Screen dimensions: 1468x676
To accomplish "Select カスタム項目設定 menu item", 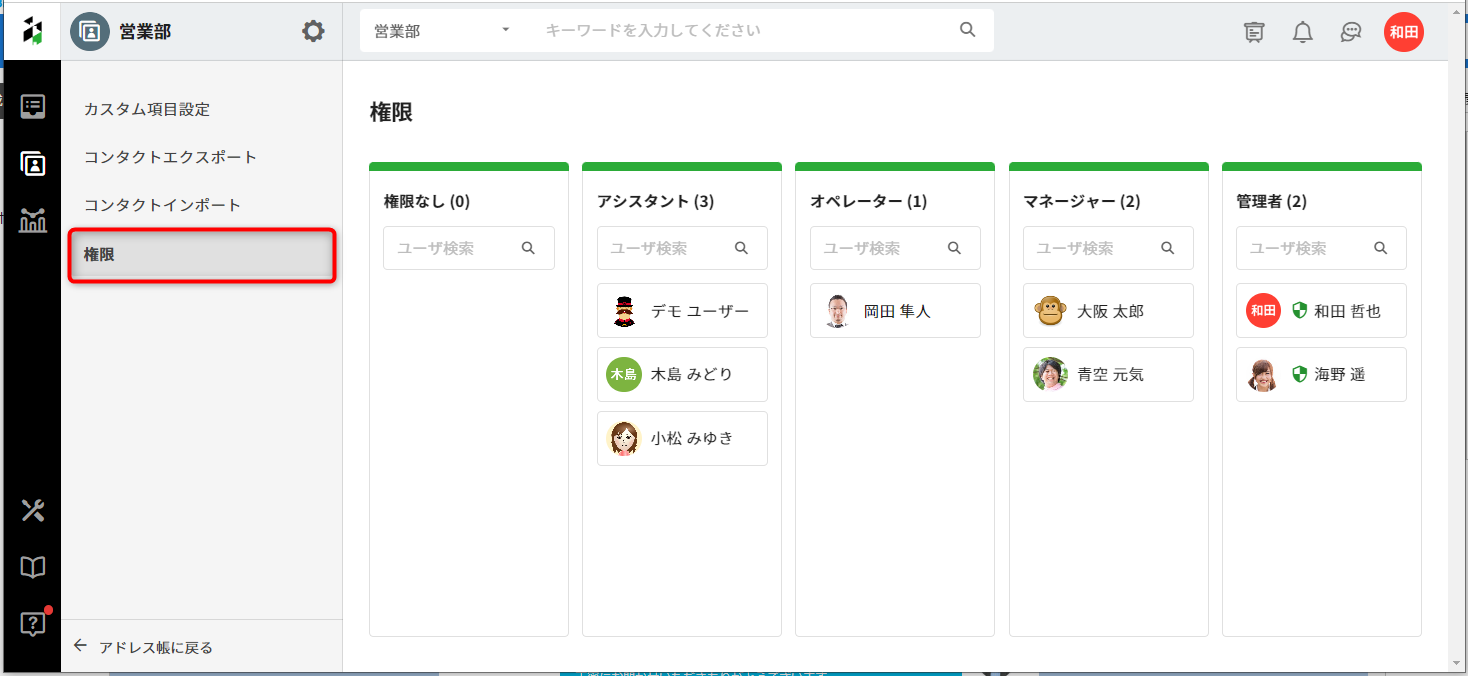I will tap(147, 109).
